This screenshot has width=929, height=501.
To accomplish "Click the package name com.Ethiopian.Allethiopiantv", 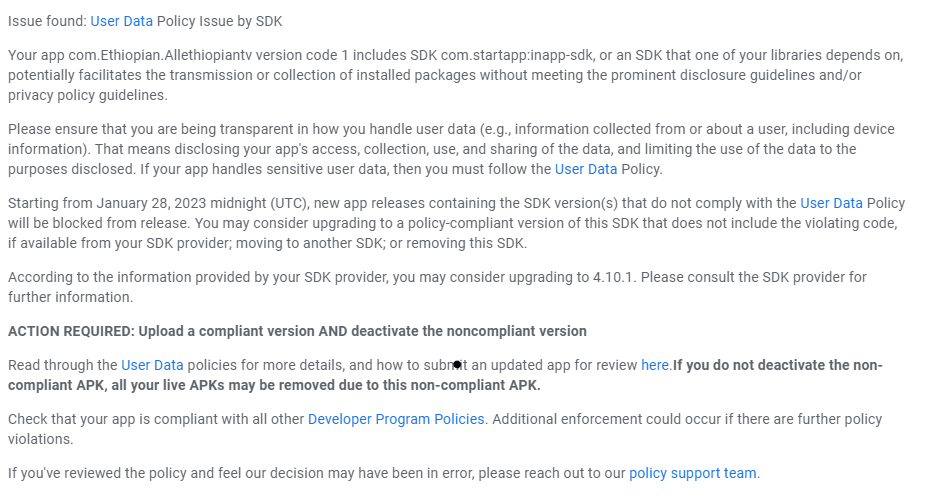I will point(160,56).
